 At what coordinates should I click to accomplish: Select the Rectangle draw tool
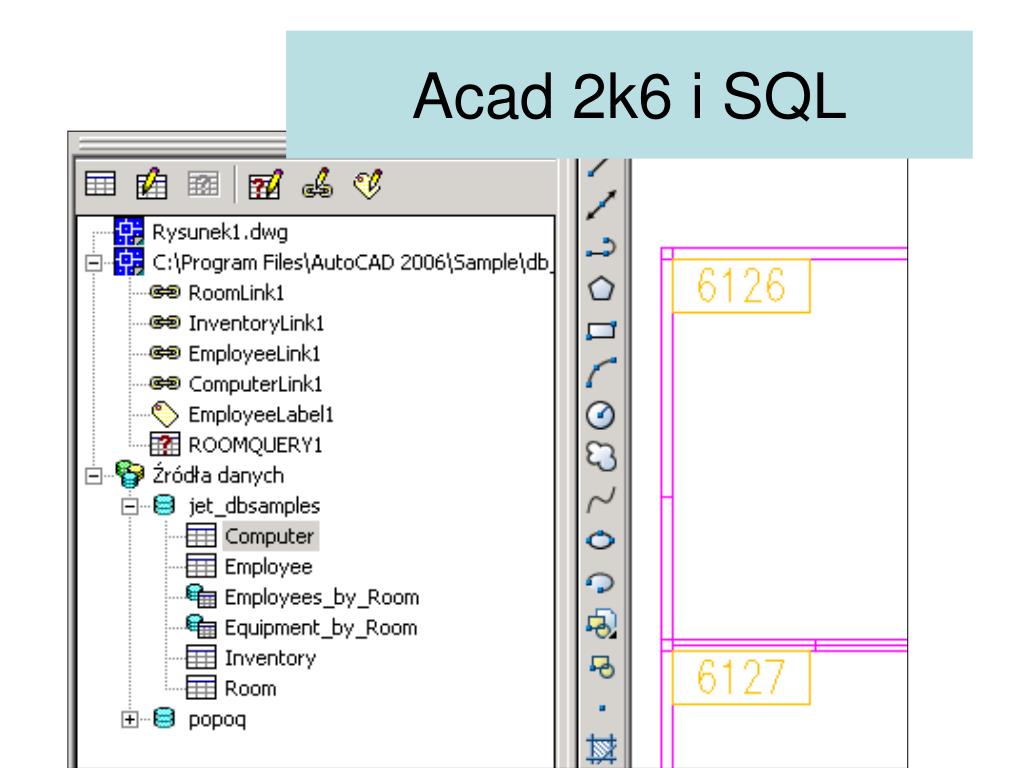[x=601, y=330]
